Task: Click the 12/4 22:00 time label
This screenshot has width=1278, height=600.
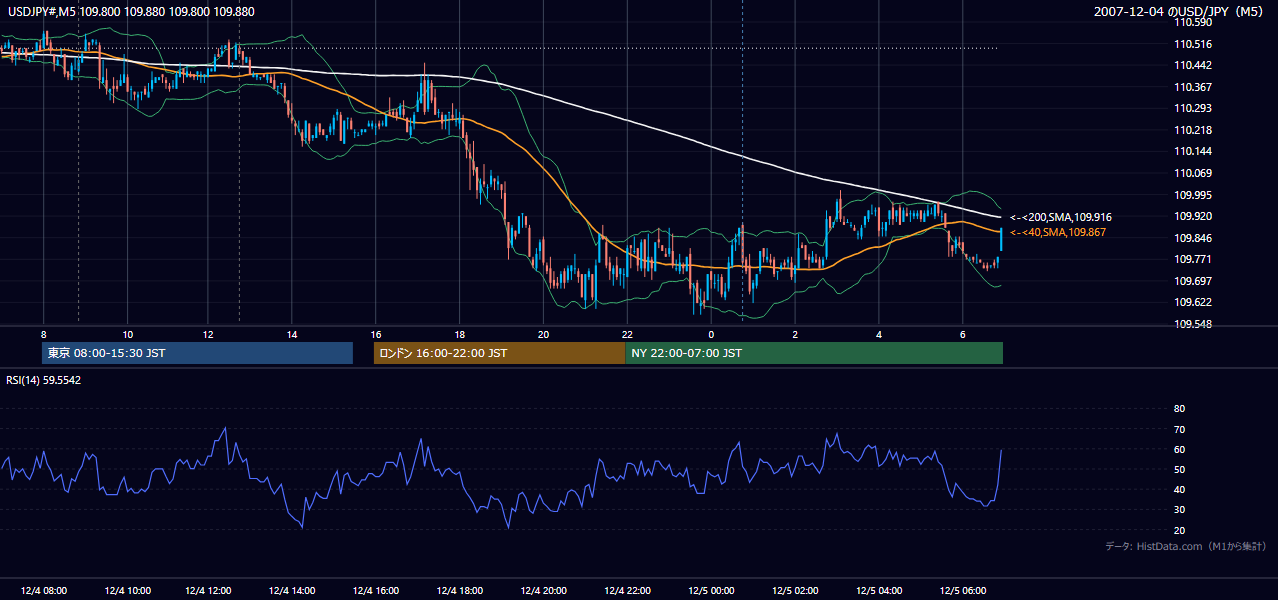Action: pos(627,590)
